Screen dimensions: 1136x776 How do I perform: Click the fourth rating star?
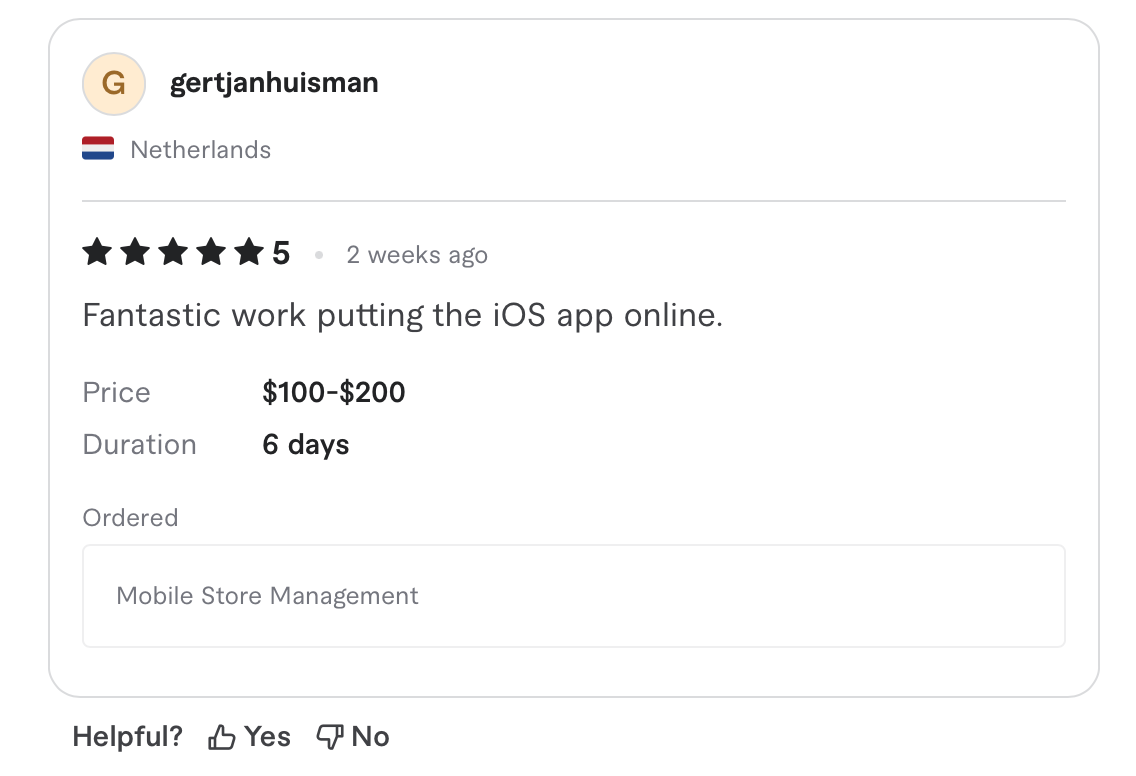[x=208, y=253]
